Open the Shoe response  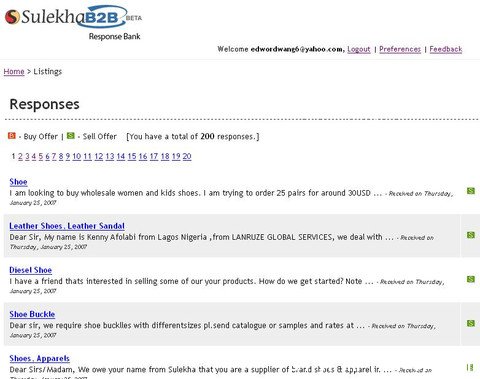[x=18, y=182]
